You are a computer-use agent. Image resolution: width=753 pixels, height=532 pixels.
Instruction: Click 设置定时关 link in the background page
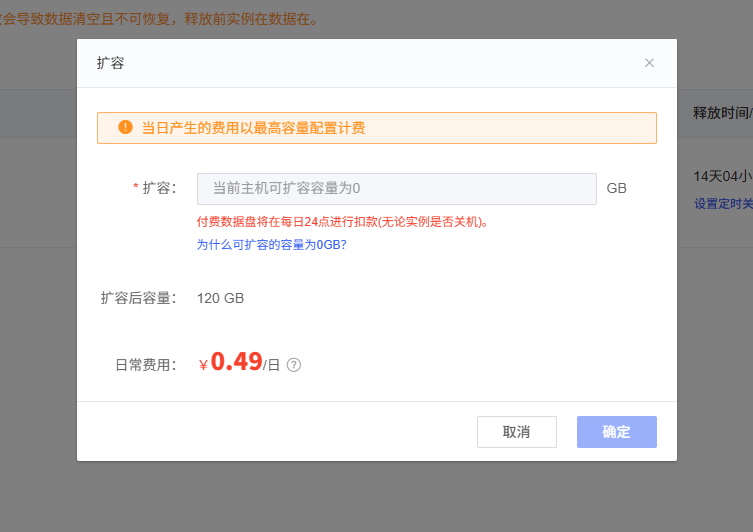(723, 204)
